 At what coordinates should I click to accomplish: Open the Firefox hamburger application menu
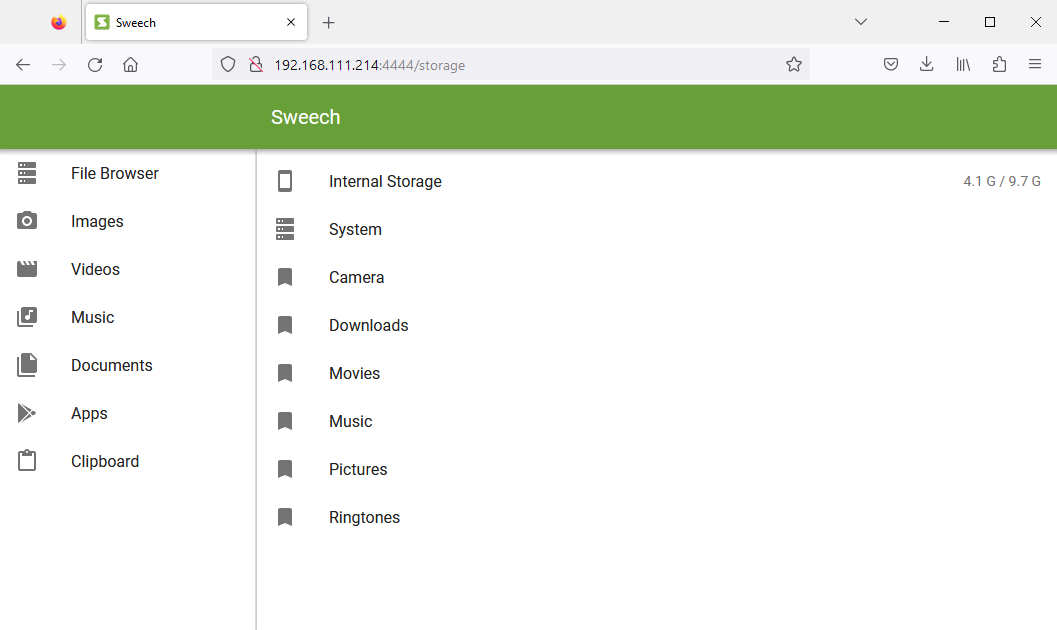tap(1035, 65)
